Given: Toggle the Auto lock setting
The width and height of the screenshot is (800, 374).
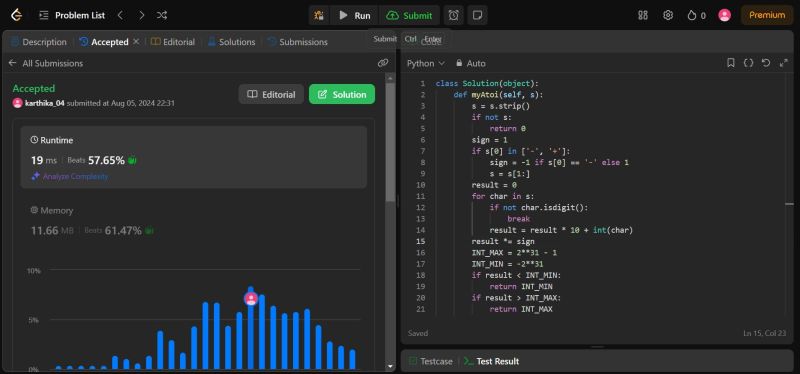Looking at the screenshot, I should [x=470, y=63].
